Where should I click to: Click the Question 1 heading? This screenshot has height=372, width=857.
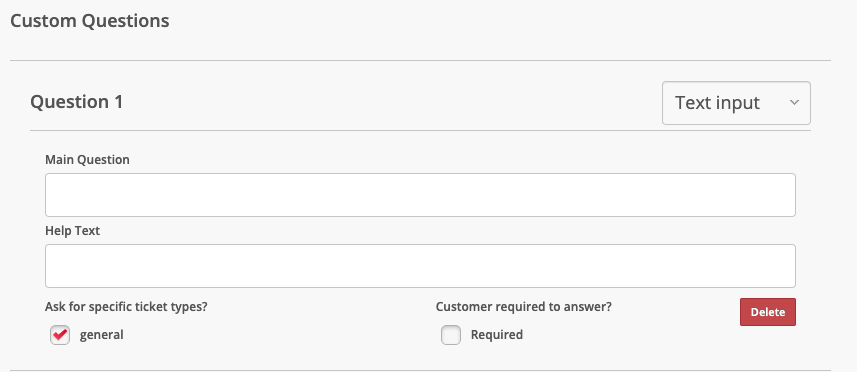point(77,102)
